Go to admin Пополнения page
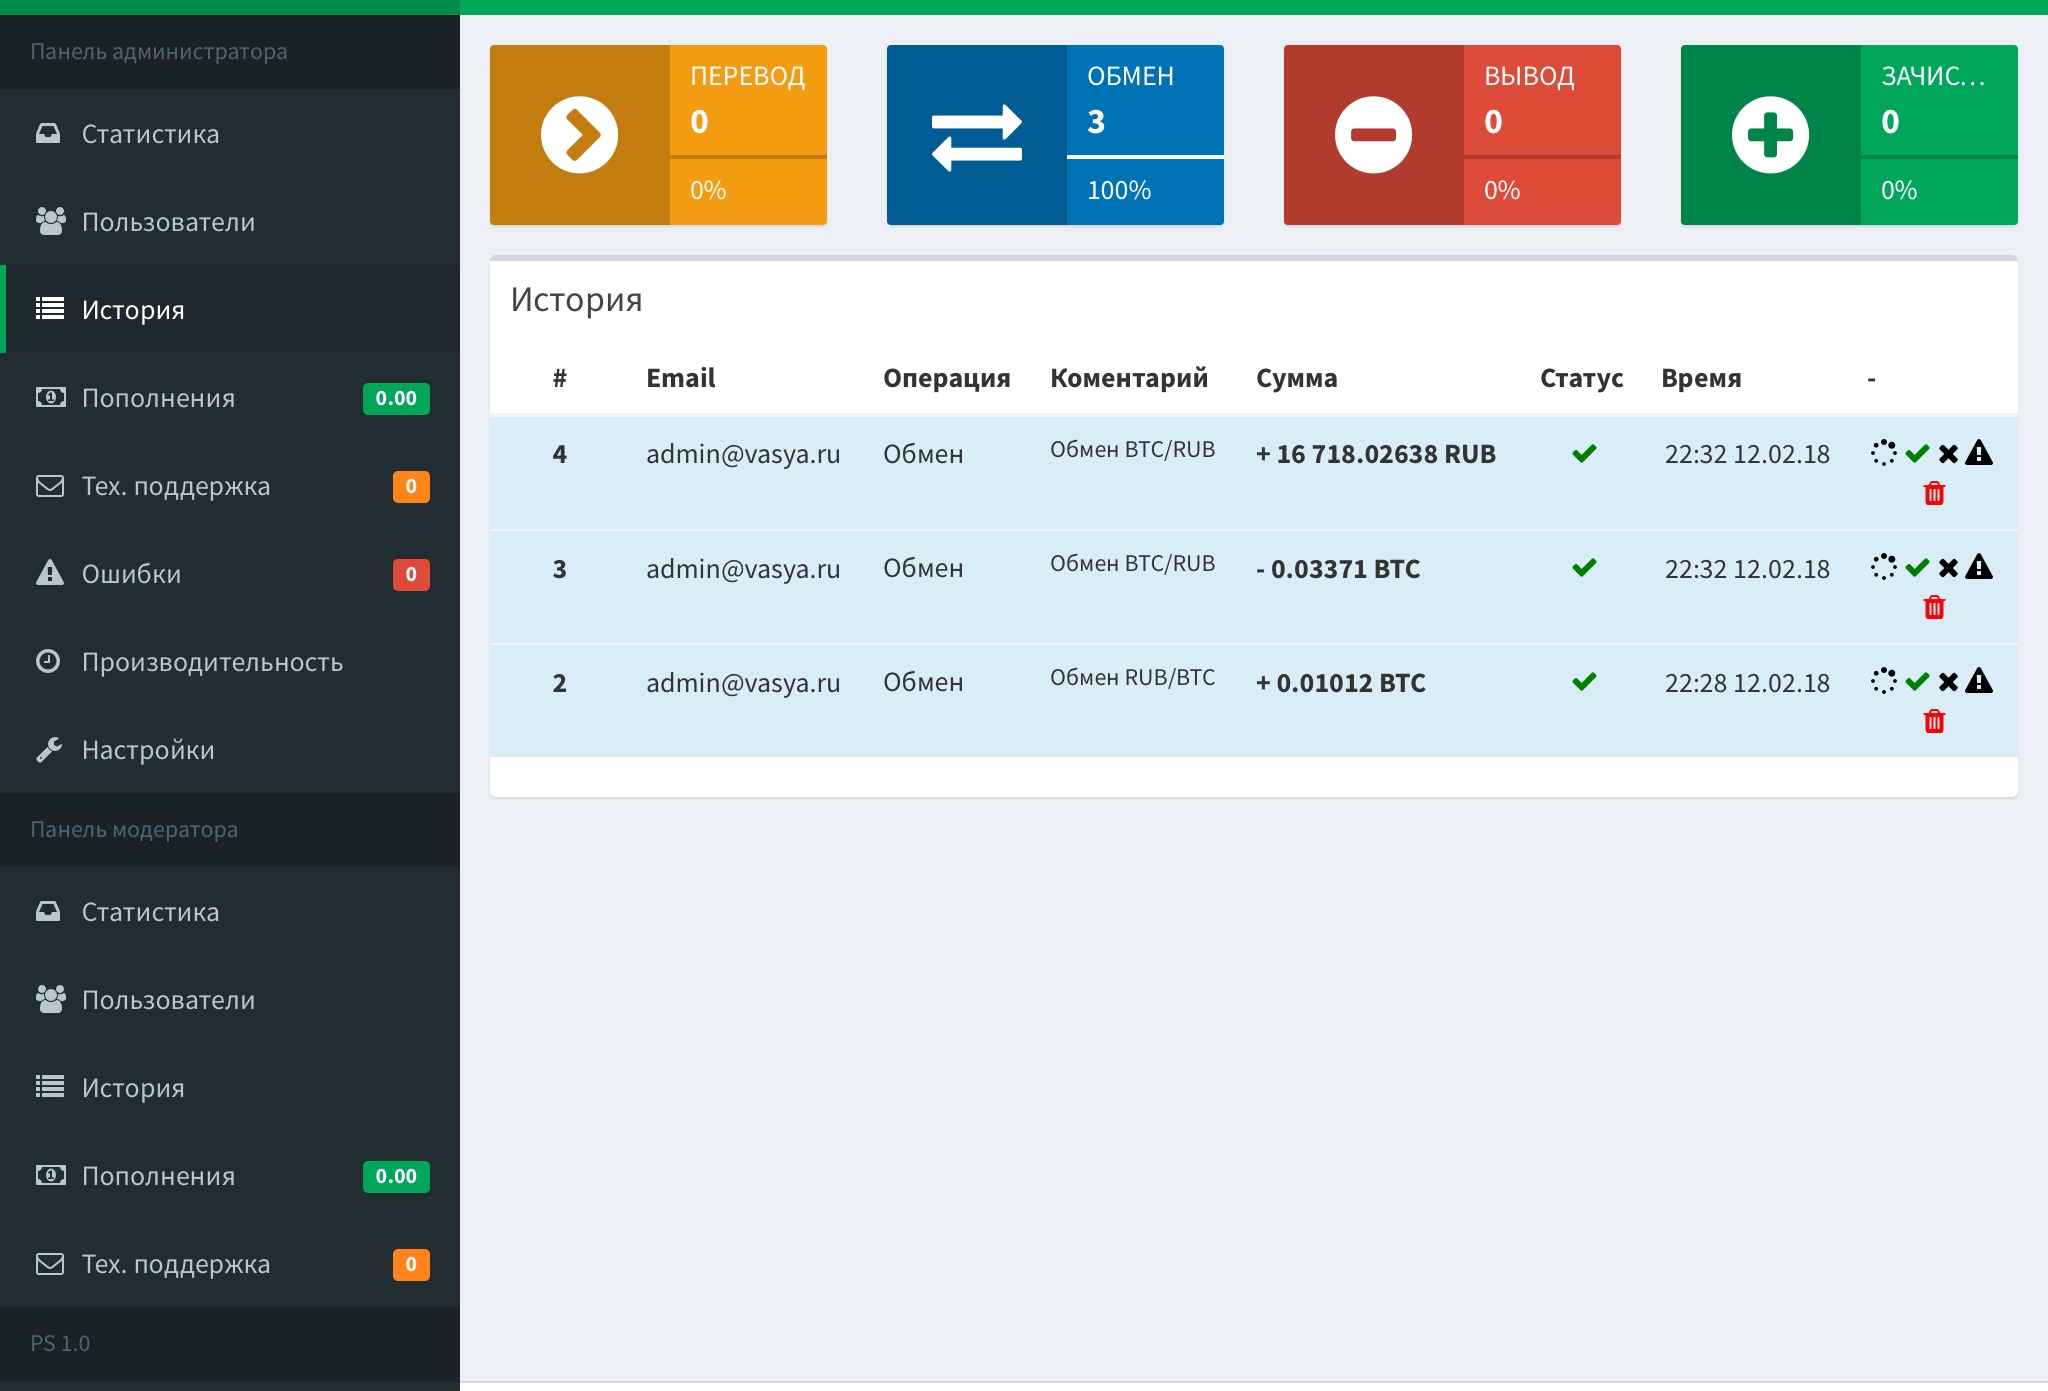The height and width of the screenshot is (1391, 2048). tap(158, 398)
